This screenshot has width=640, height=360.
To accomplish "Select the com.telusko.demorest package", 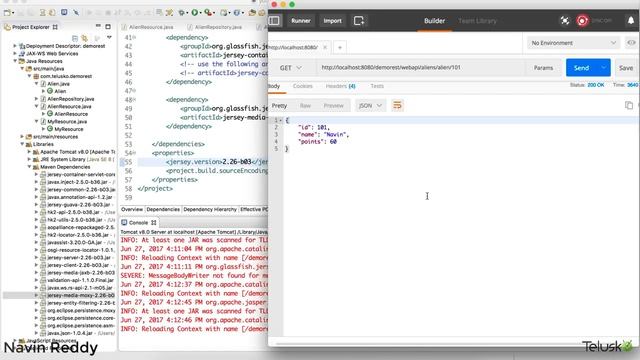I will (66, 76).
